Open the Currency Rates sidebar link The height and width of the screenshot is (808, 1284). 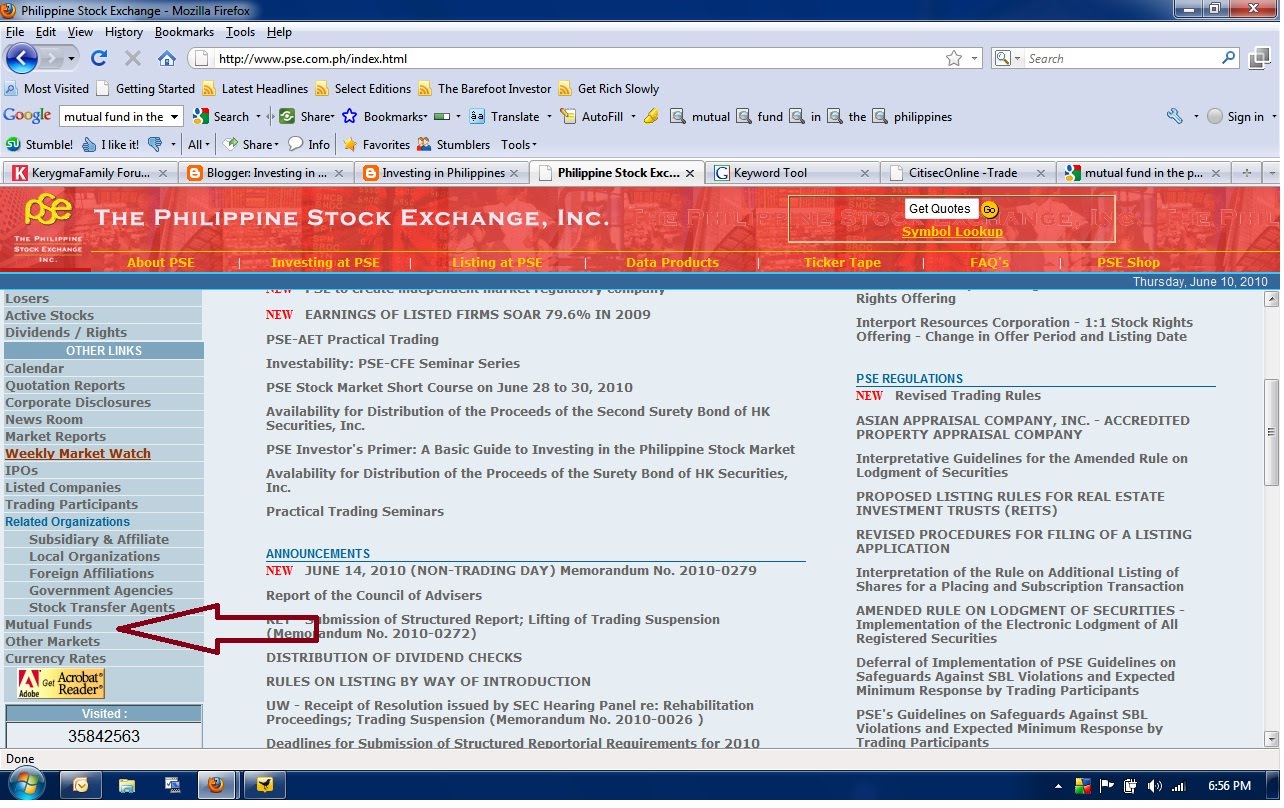55,658
